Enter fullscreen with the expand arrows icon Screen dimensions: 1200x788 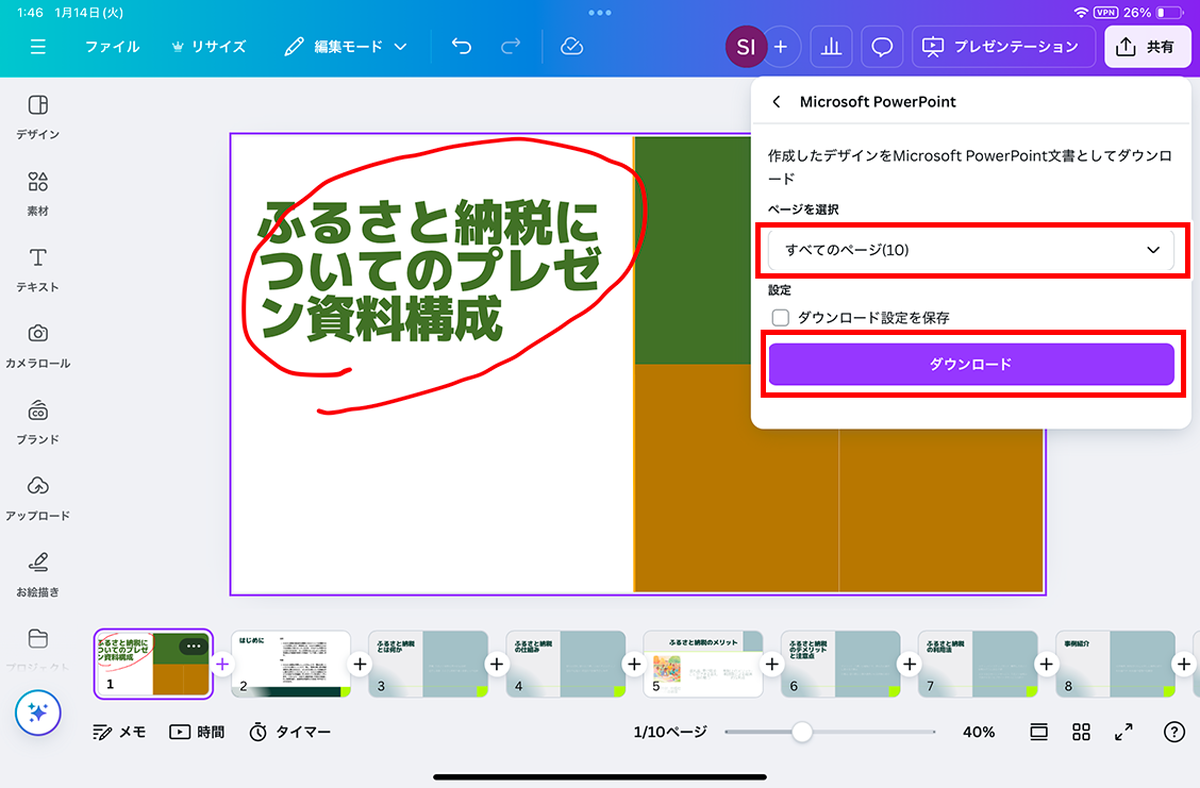(x=1124, y=732)
